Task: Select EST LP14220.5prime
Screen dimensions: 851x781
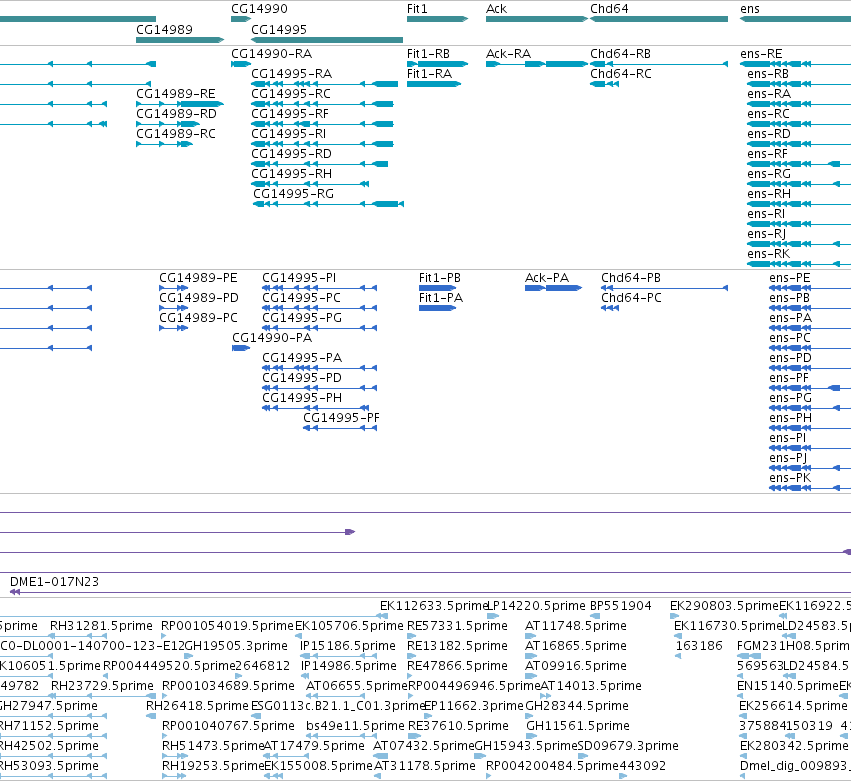Action: coord(493,616)
